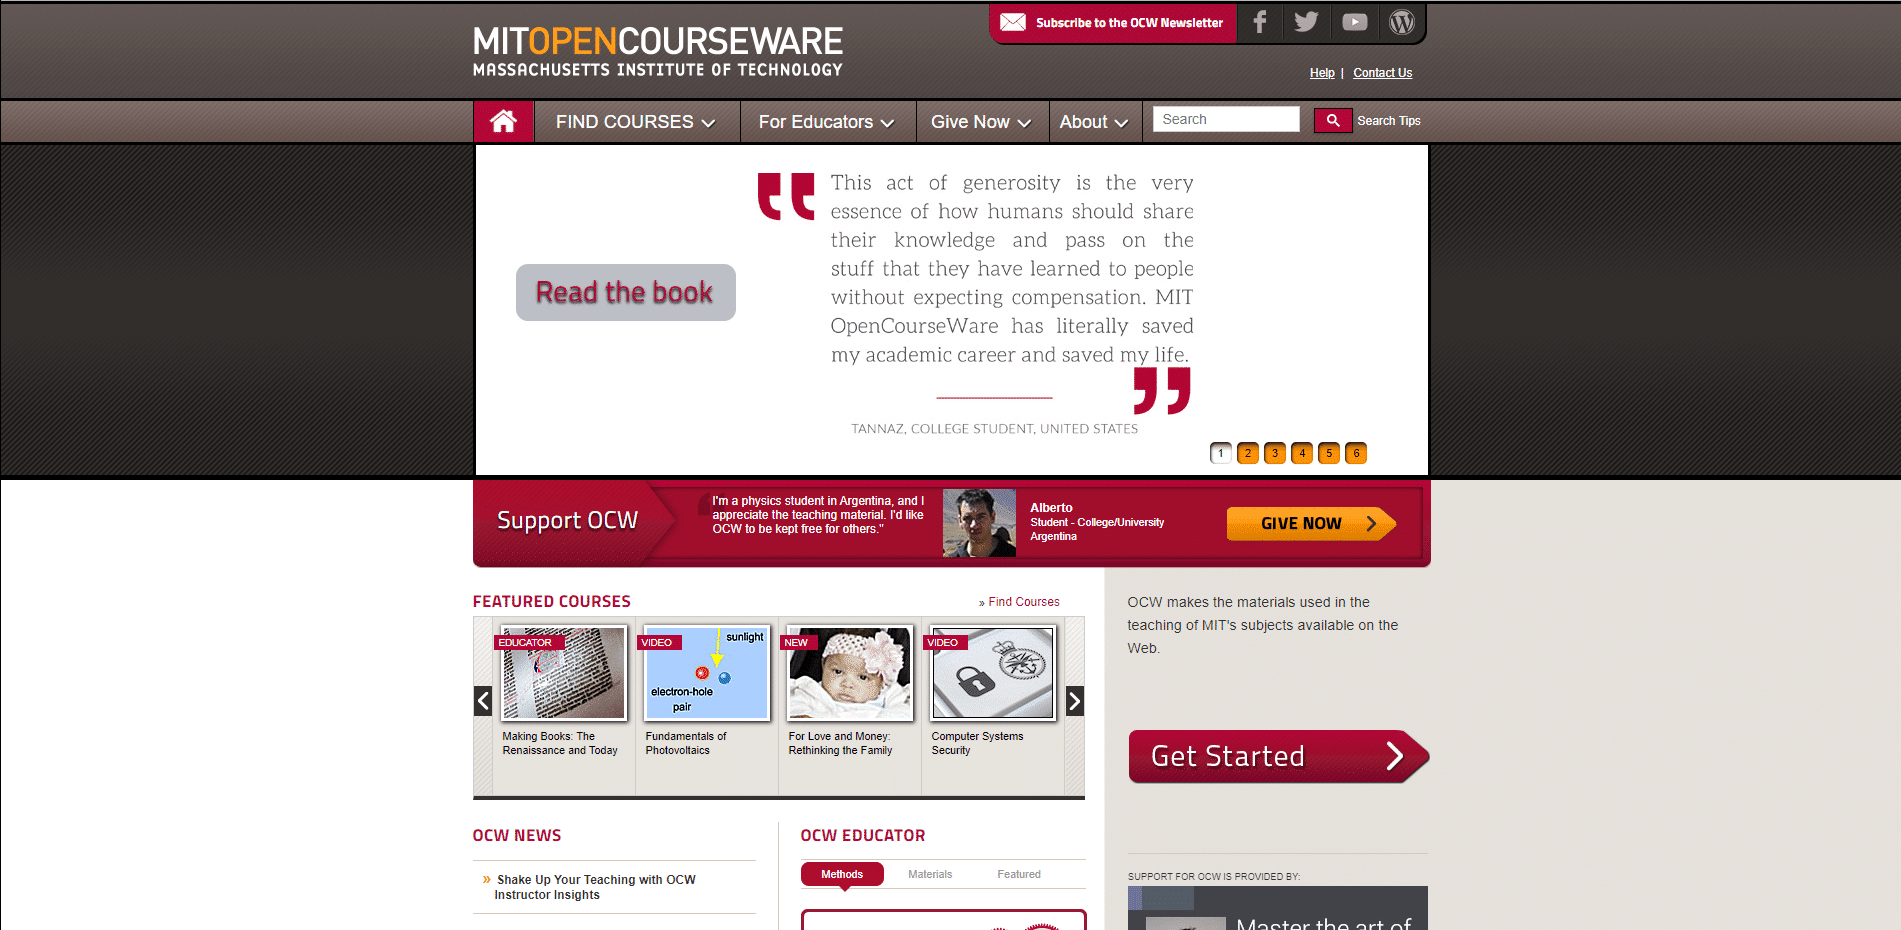Open the About dropdown menu
1901x930 pixels.
[1094, 122]
